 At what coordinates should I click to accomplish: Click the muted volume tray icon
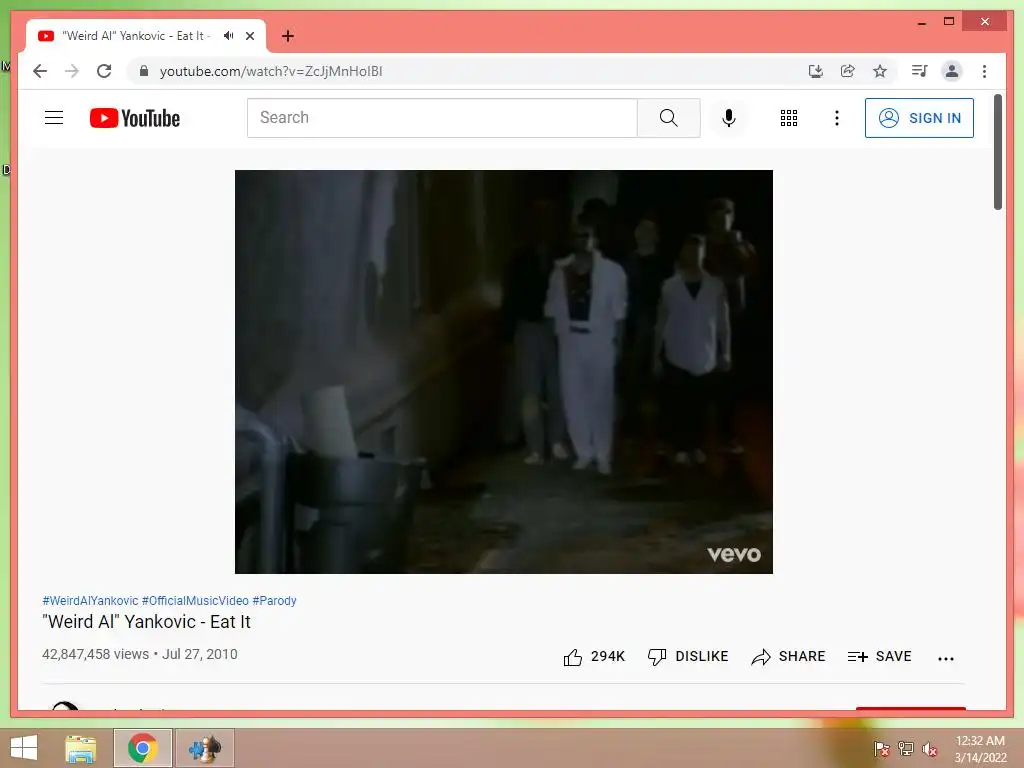930,749
